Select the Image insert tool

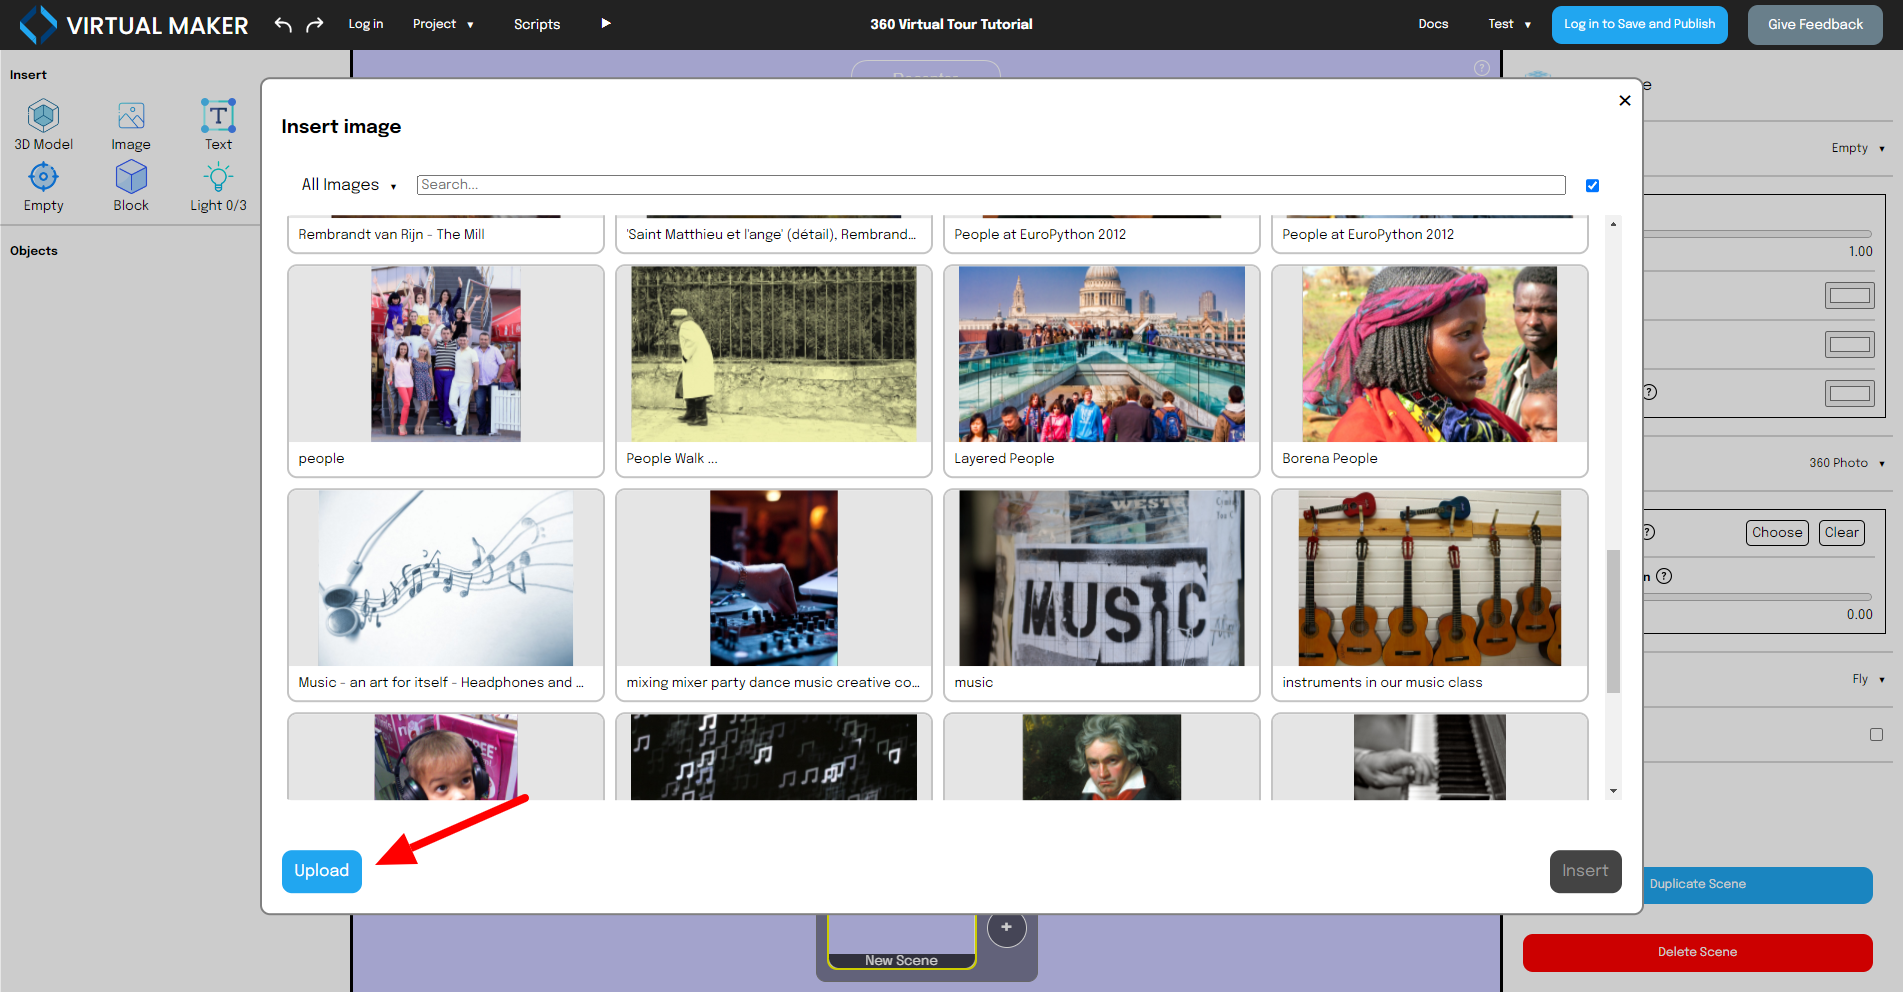pos(130,122)
